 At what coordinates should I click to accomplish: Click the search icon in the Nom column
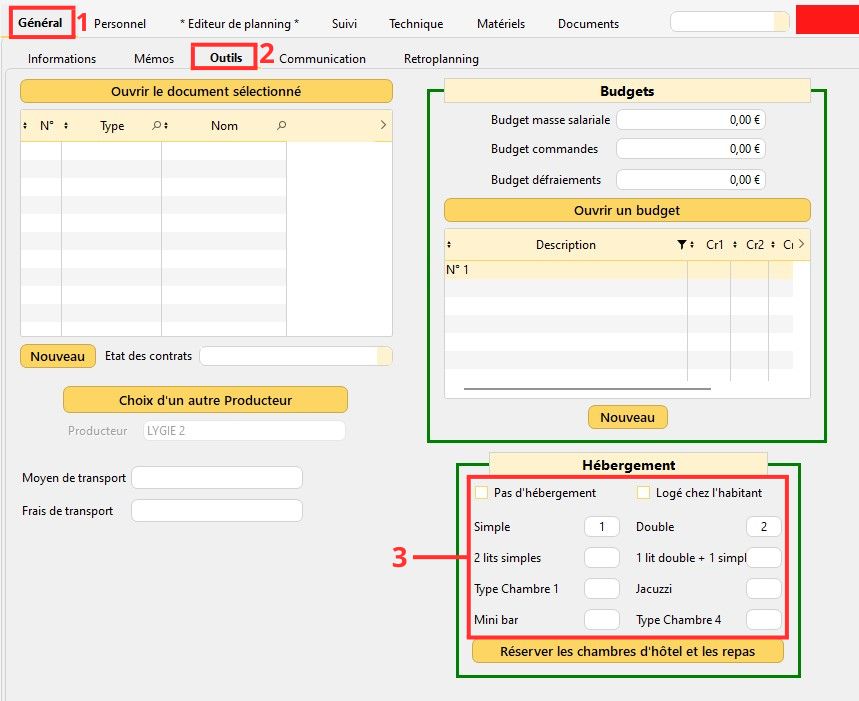tap(281, 126)
